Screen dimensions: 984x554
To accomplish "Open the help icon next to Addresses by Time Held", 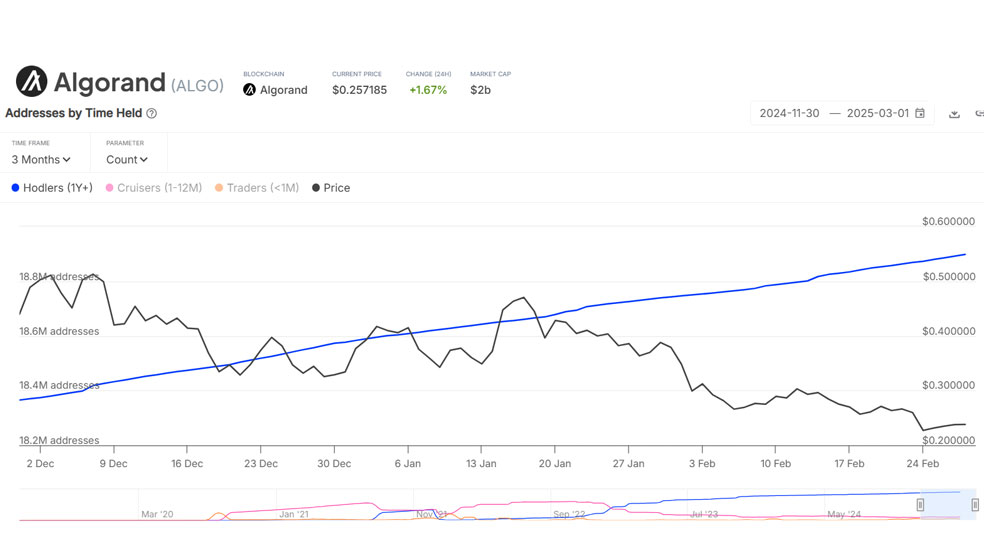I will 151,114.
